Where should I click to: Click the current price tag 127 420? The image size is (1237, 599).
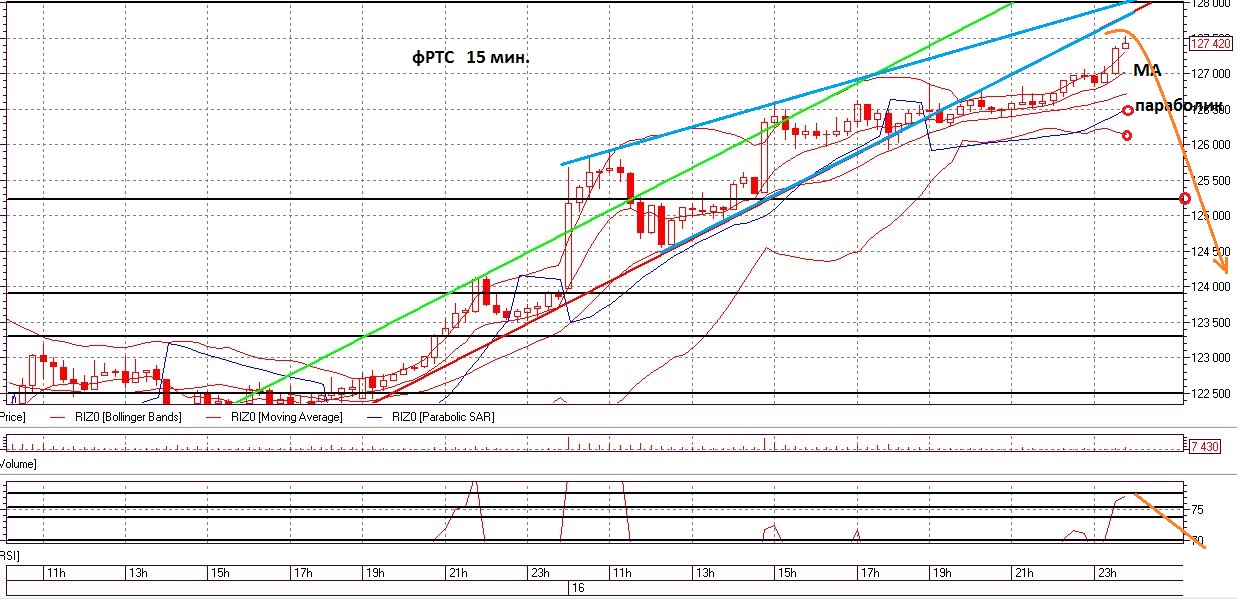pyautogui.click(x=1211, y=43)
